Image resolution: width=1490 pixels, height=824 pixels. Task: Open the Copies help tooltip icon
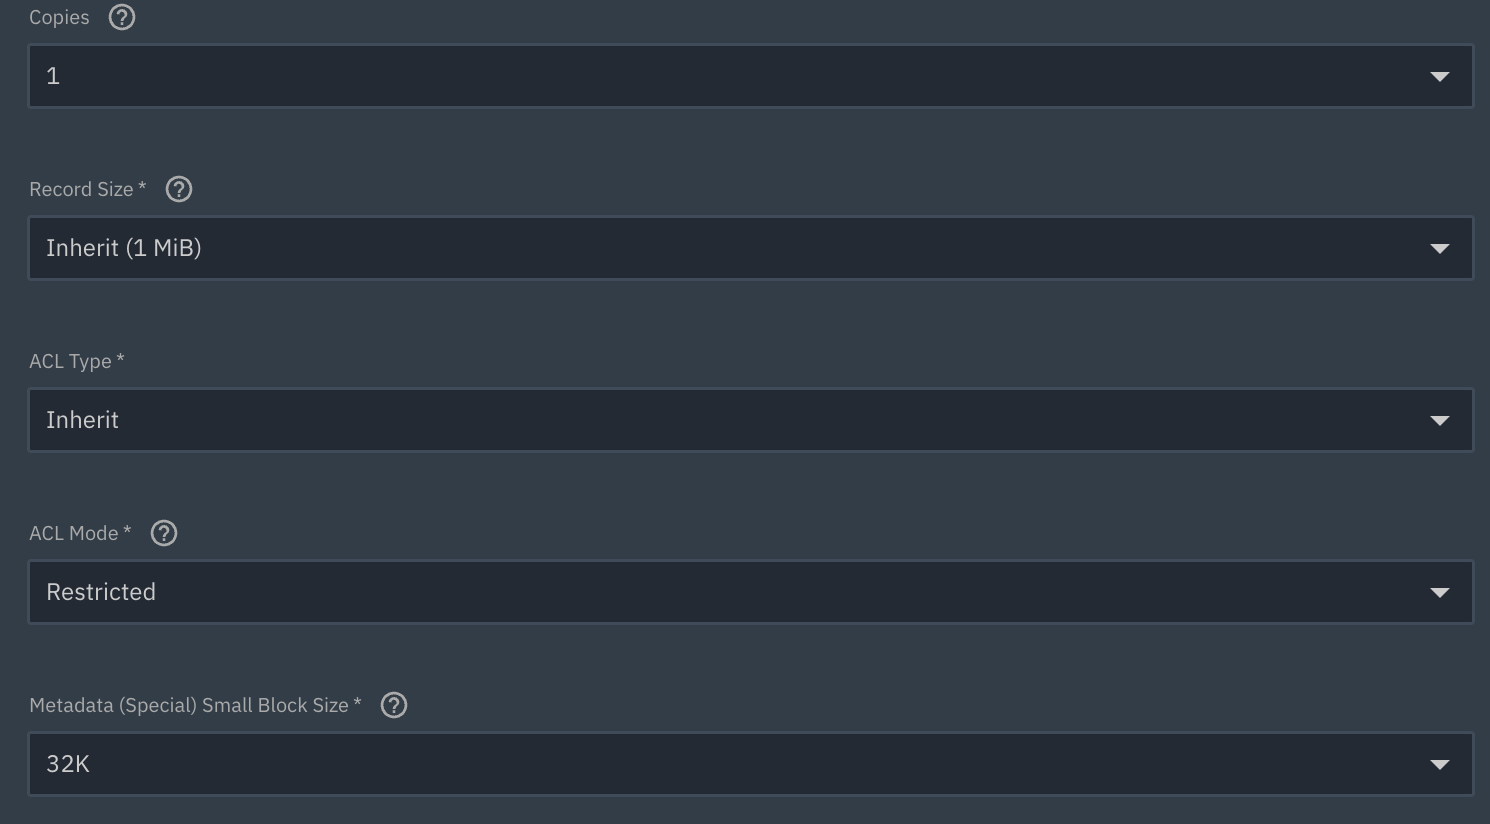[122, 17]
